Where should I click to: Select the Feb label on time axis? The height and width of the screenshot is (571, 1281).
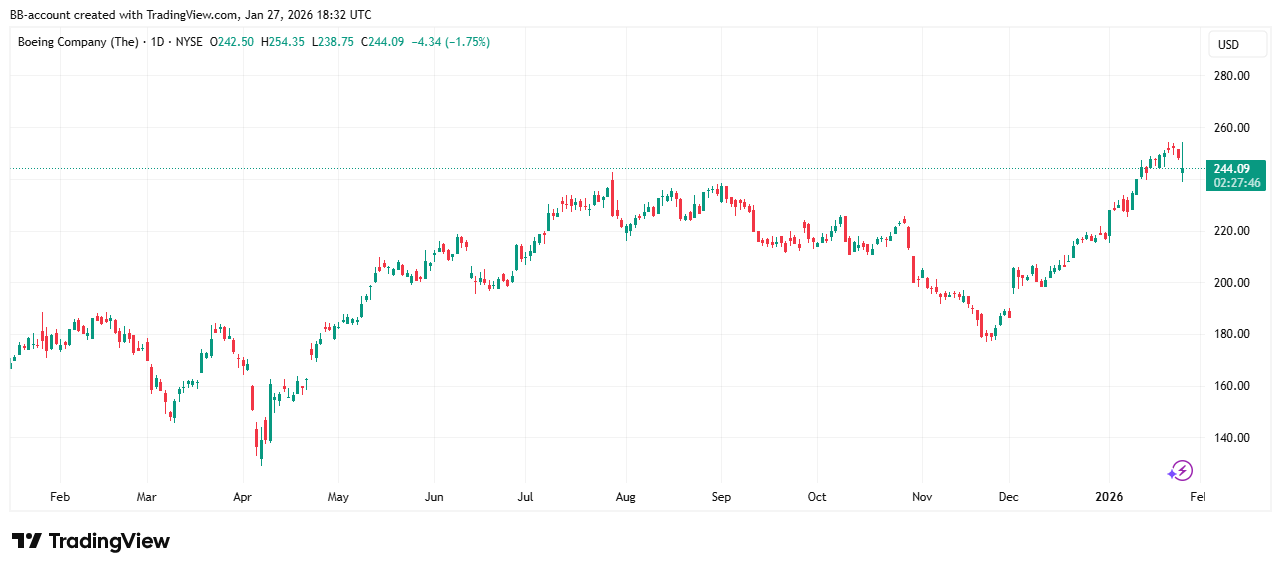59,497
